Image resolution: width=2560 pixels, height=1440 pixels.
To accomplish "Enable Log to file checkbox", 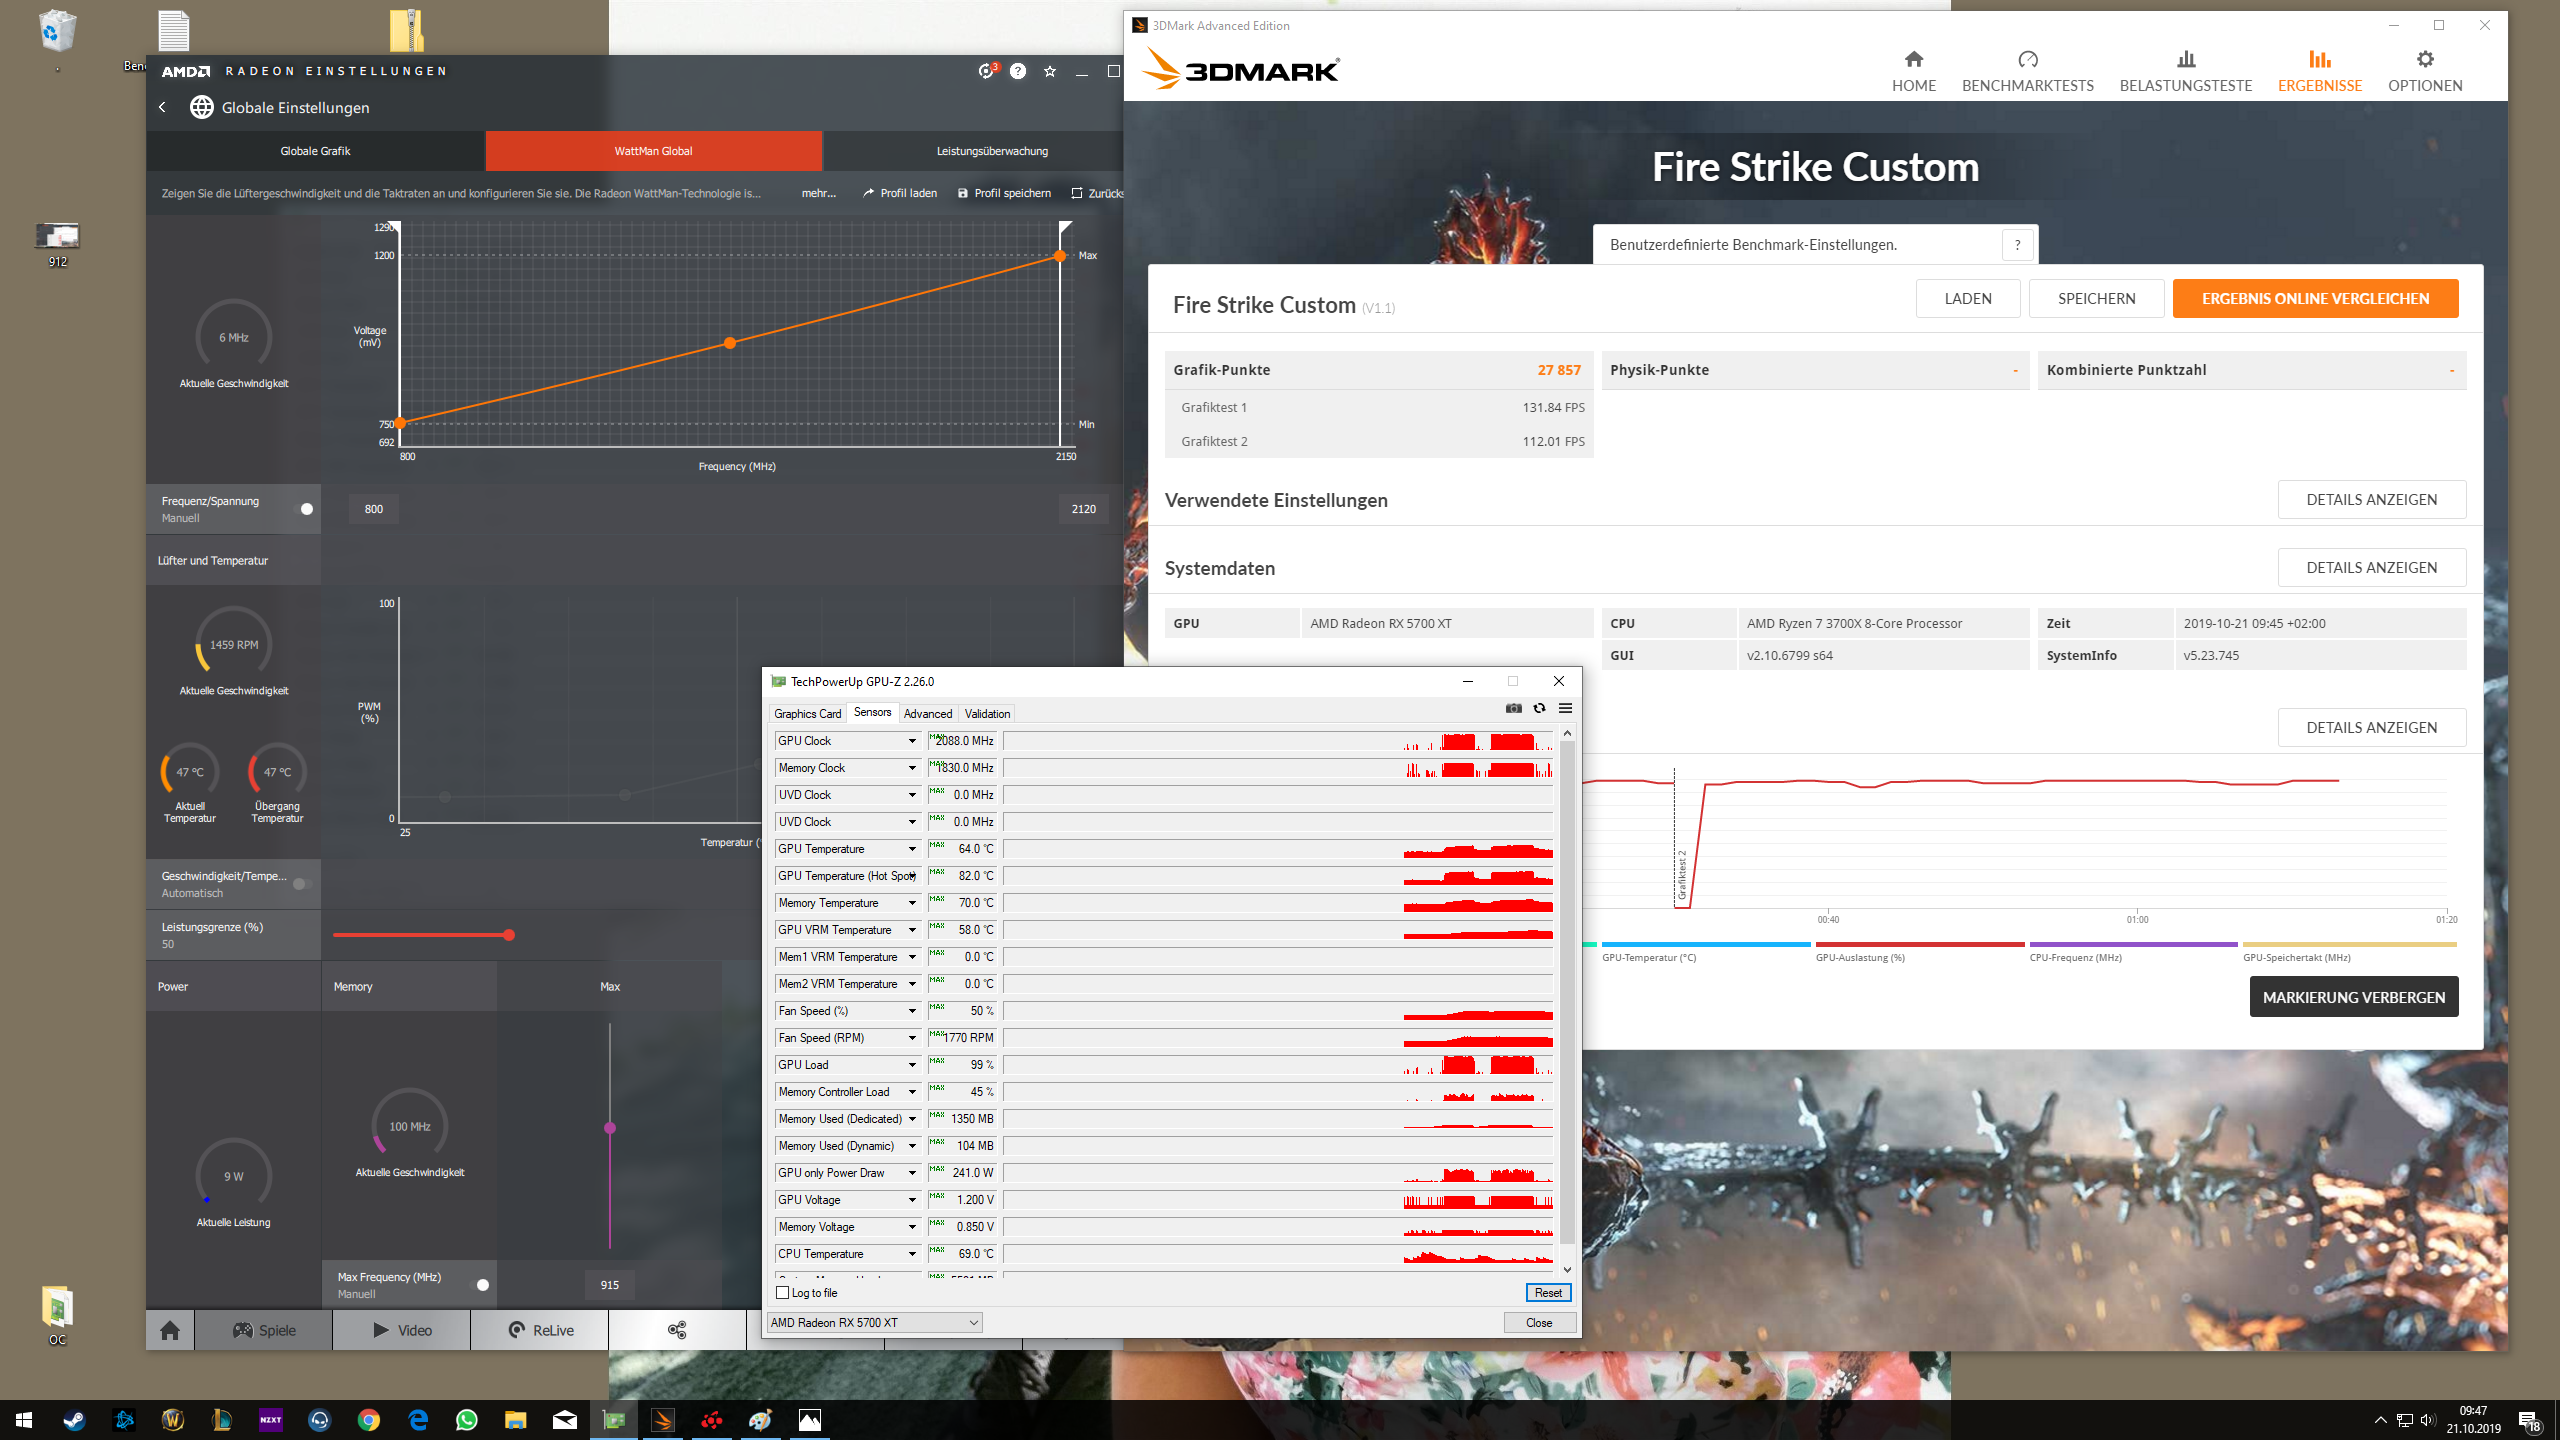I will point(783,1293).
